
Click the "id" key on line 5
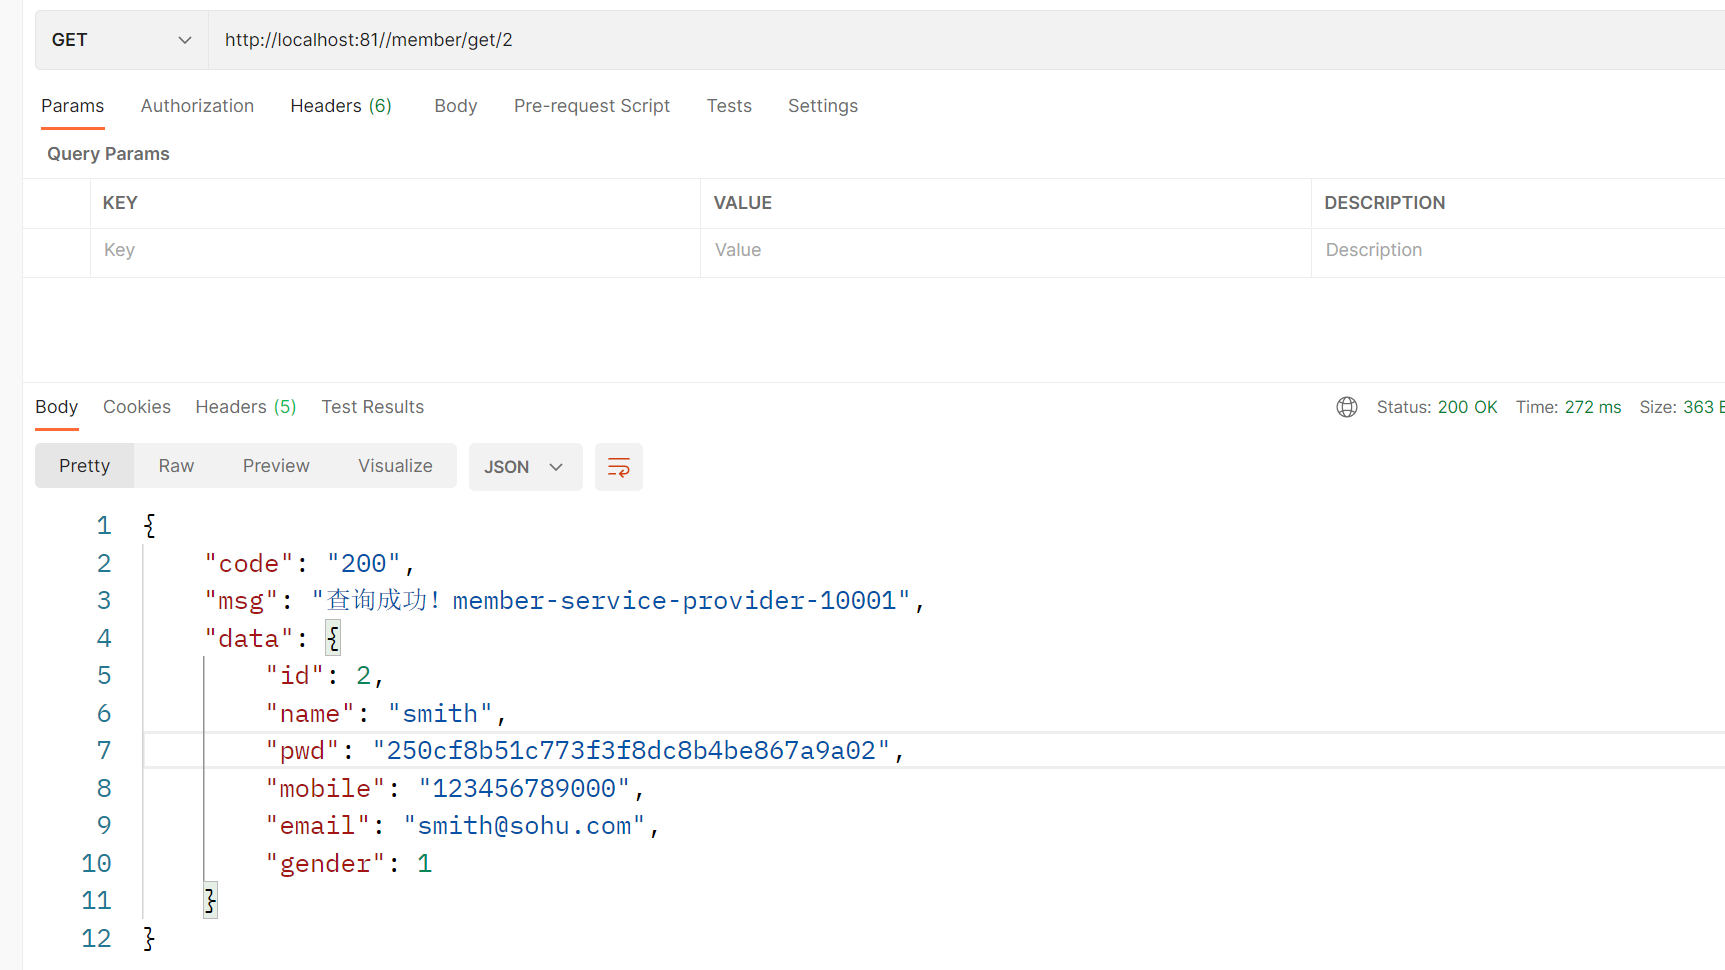tap(295, 676)
